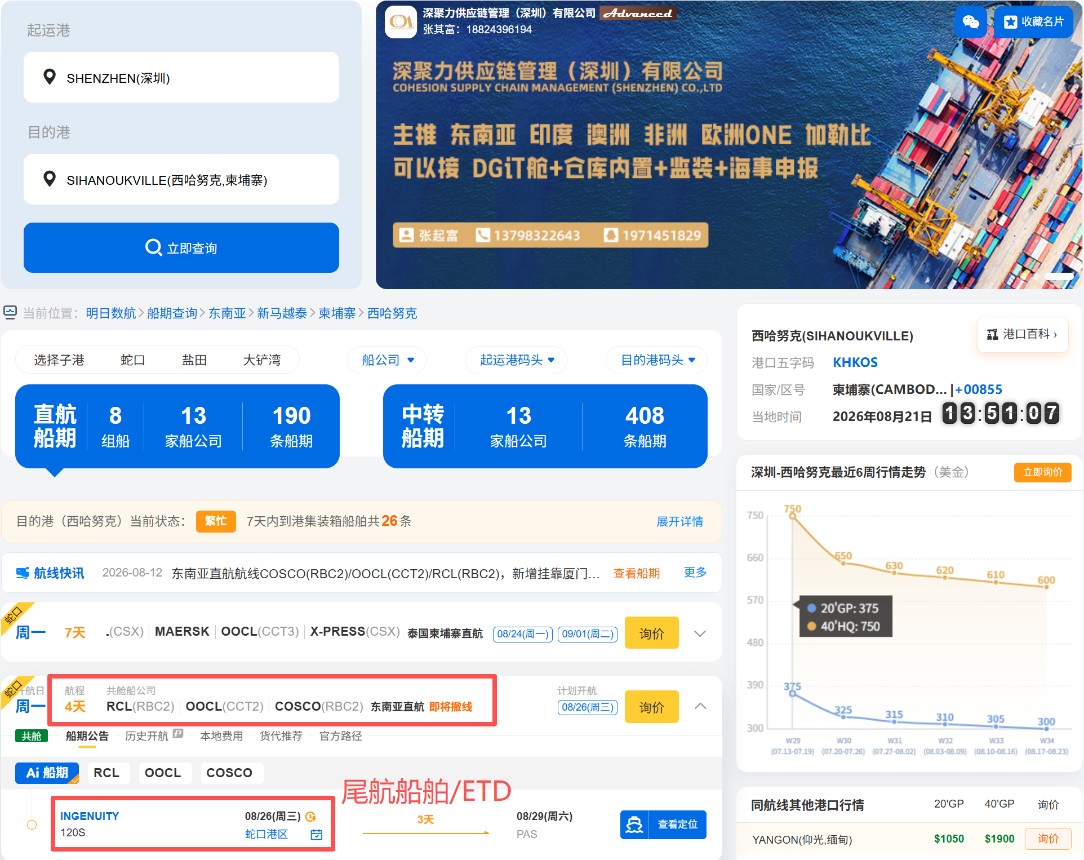This screenshot has height=860, width=1084.
Task: Select the COSCO carrier filter chip
Action: click(229, 773)
